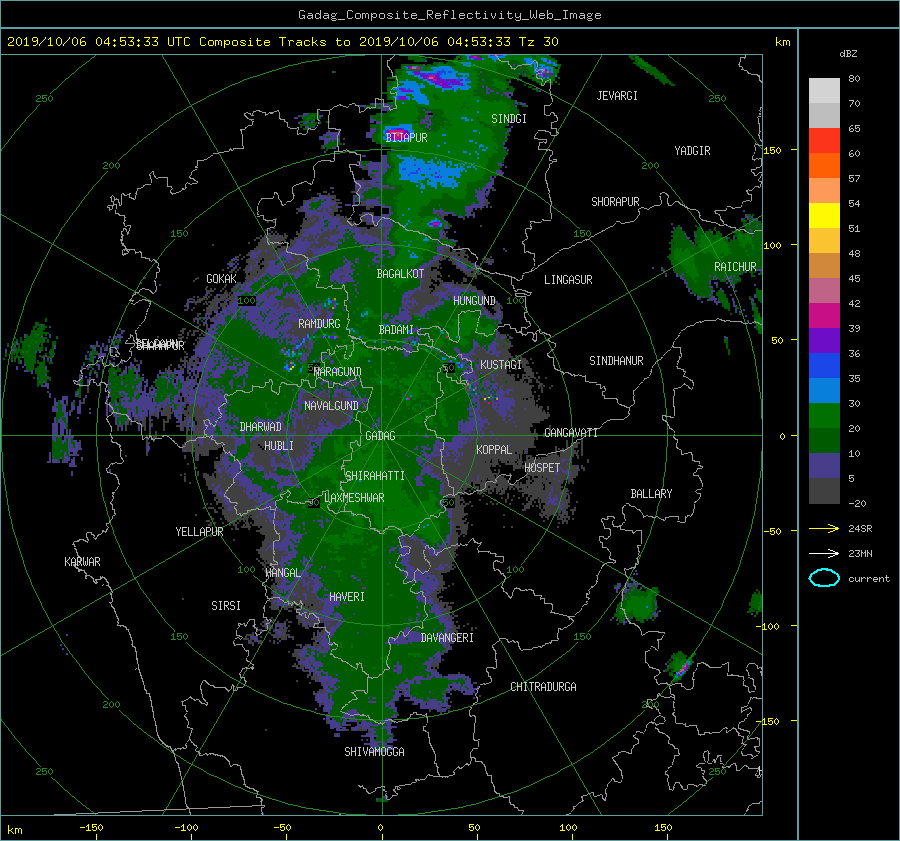Click the HOSPET city label
Image resolution: width=900 pixels, height=841 pixels.
[x=542, y=468]
